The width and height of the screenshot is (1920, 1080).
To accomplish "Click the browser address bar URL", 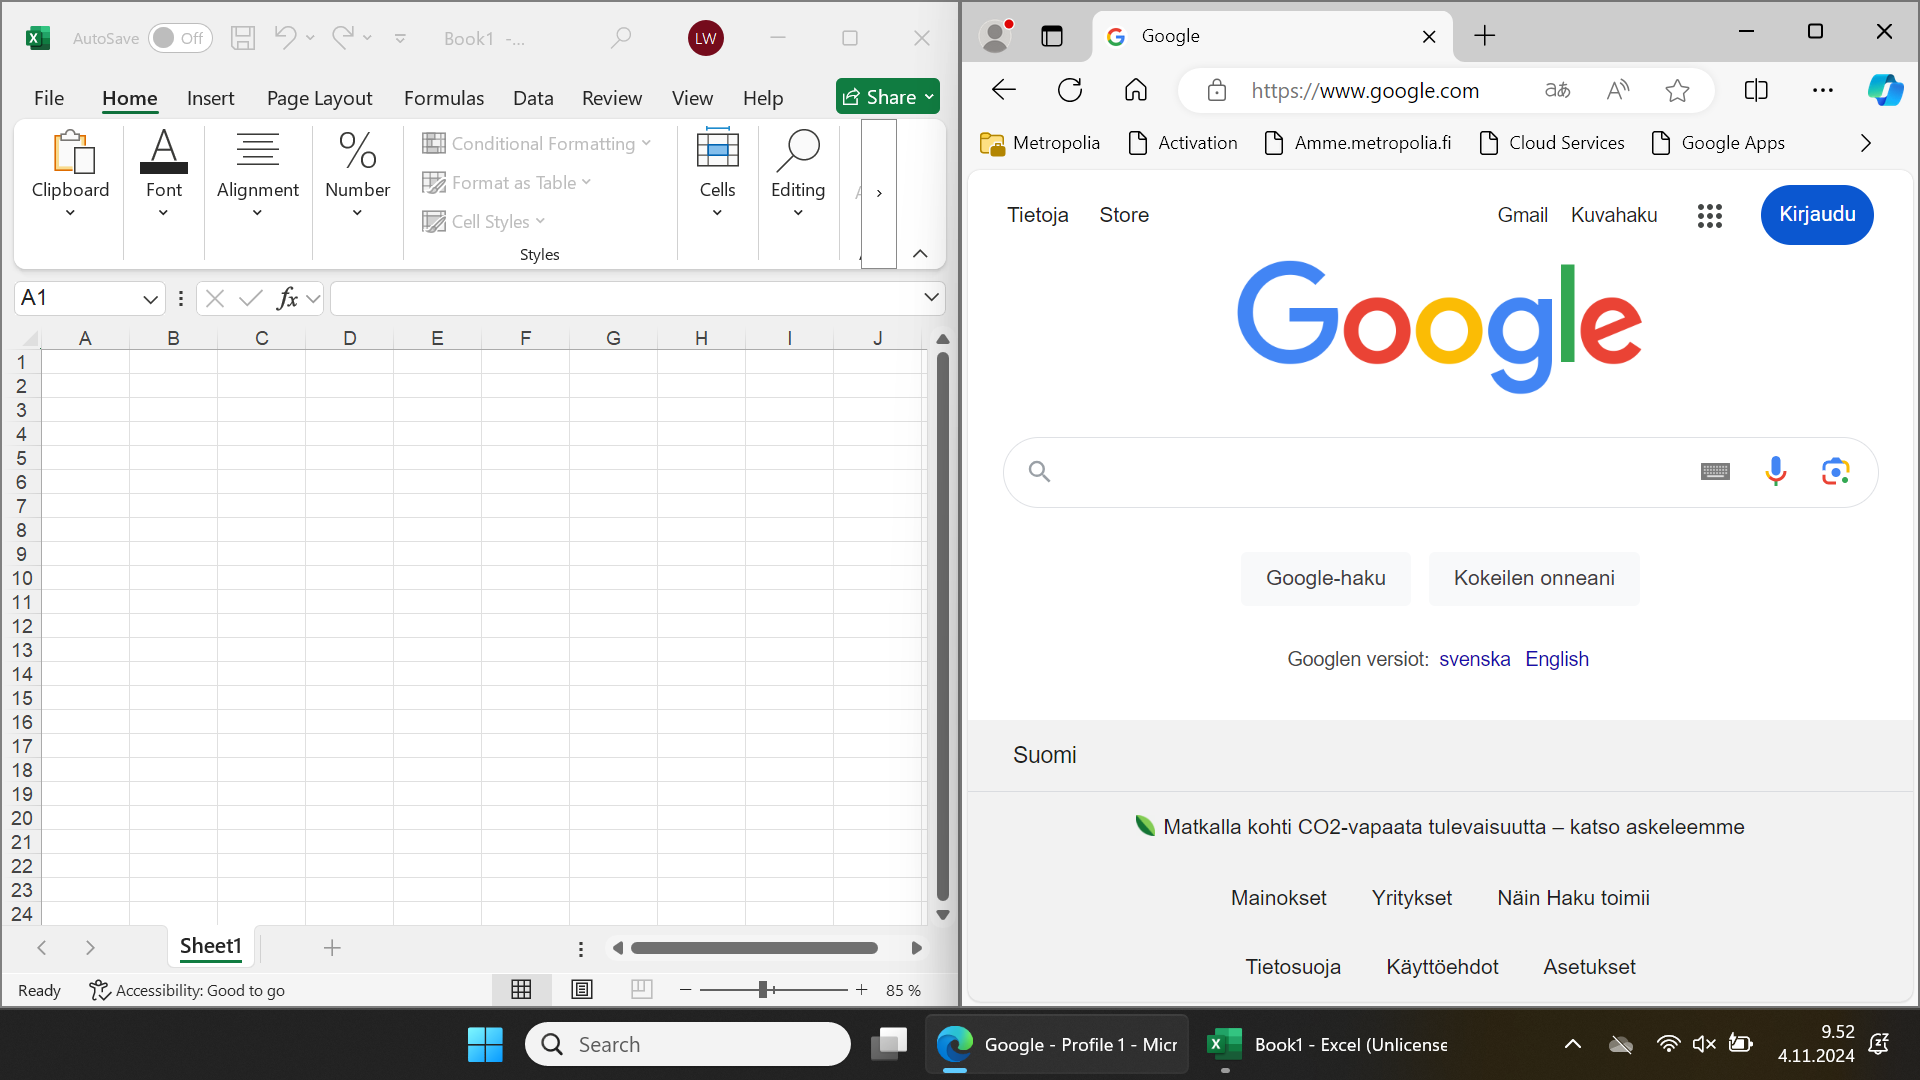I will coord(1365,91).
